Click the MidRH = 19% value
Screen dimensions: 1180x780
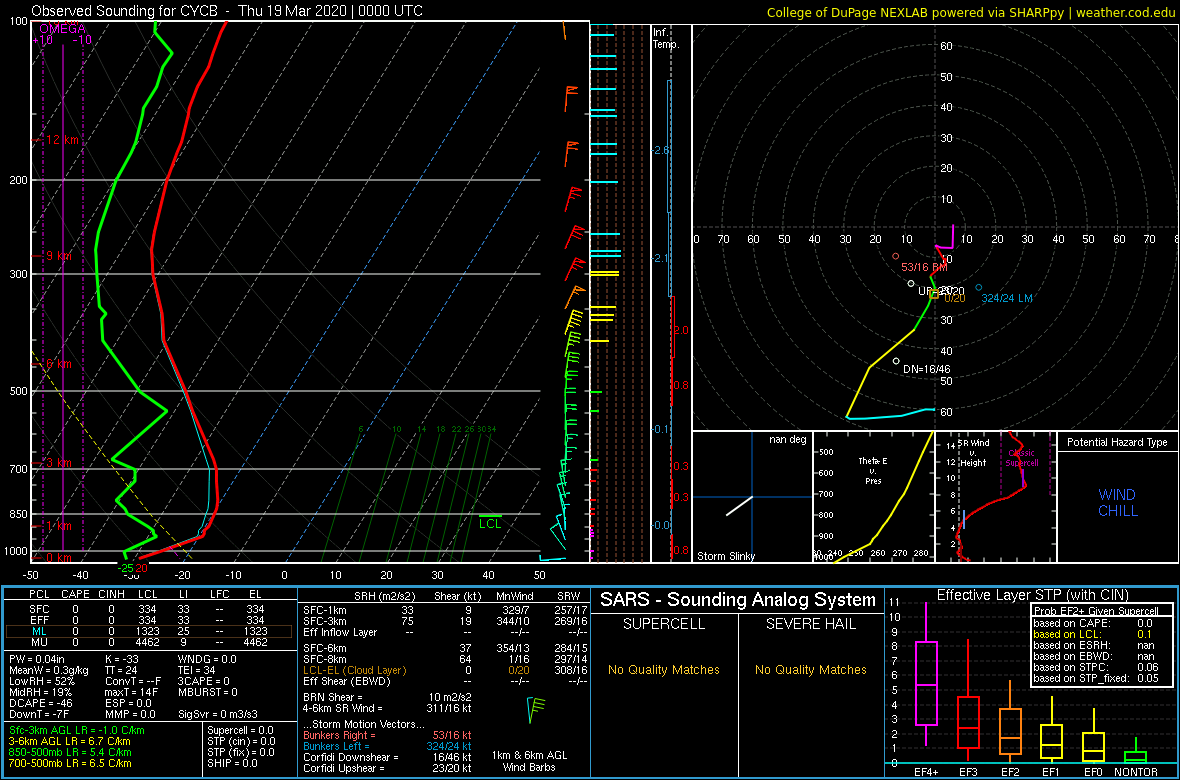coord(40,692)
